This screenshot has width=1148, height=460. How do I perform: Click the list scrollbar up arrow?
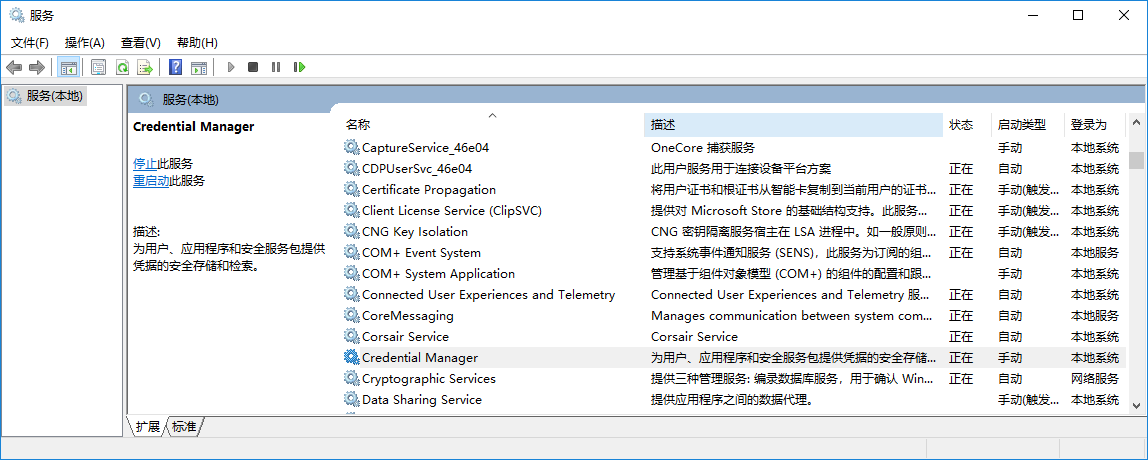[1136, 122]
